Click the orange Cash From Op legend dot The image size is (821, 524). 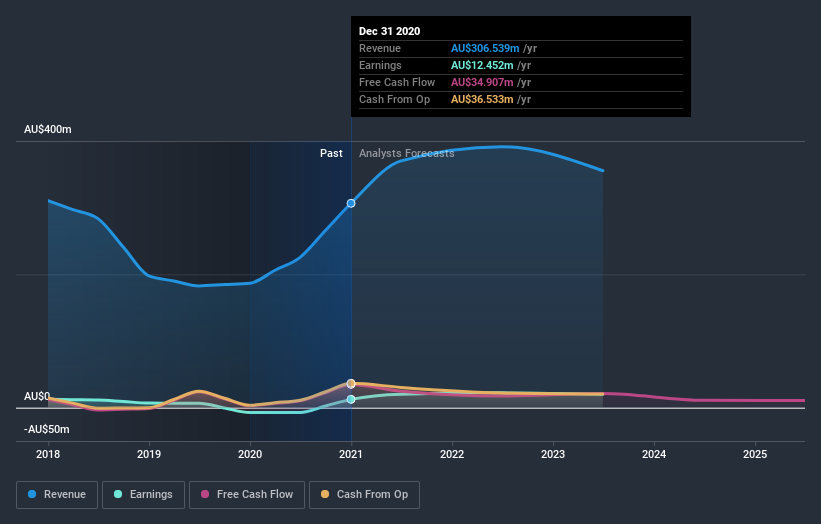click(x=325, y=494)
